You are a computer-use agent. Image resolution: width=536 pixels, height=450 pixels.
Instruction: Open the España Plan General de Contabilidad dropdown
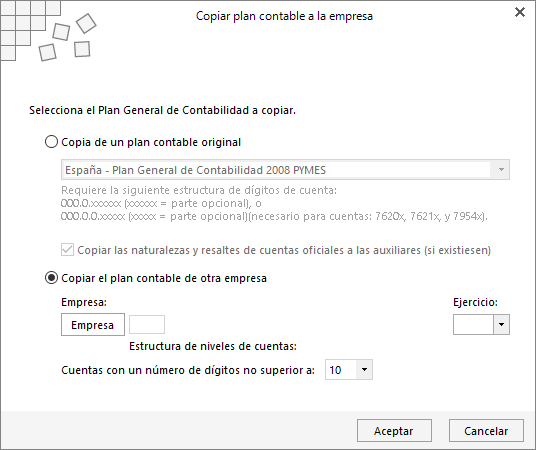(x=285, y=170)
